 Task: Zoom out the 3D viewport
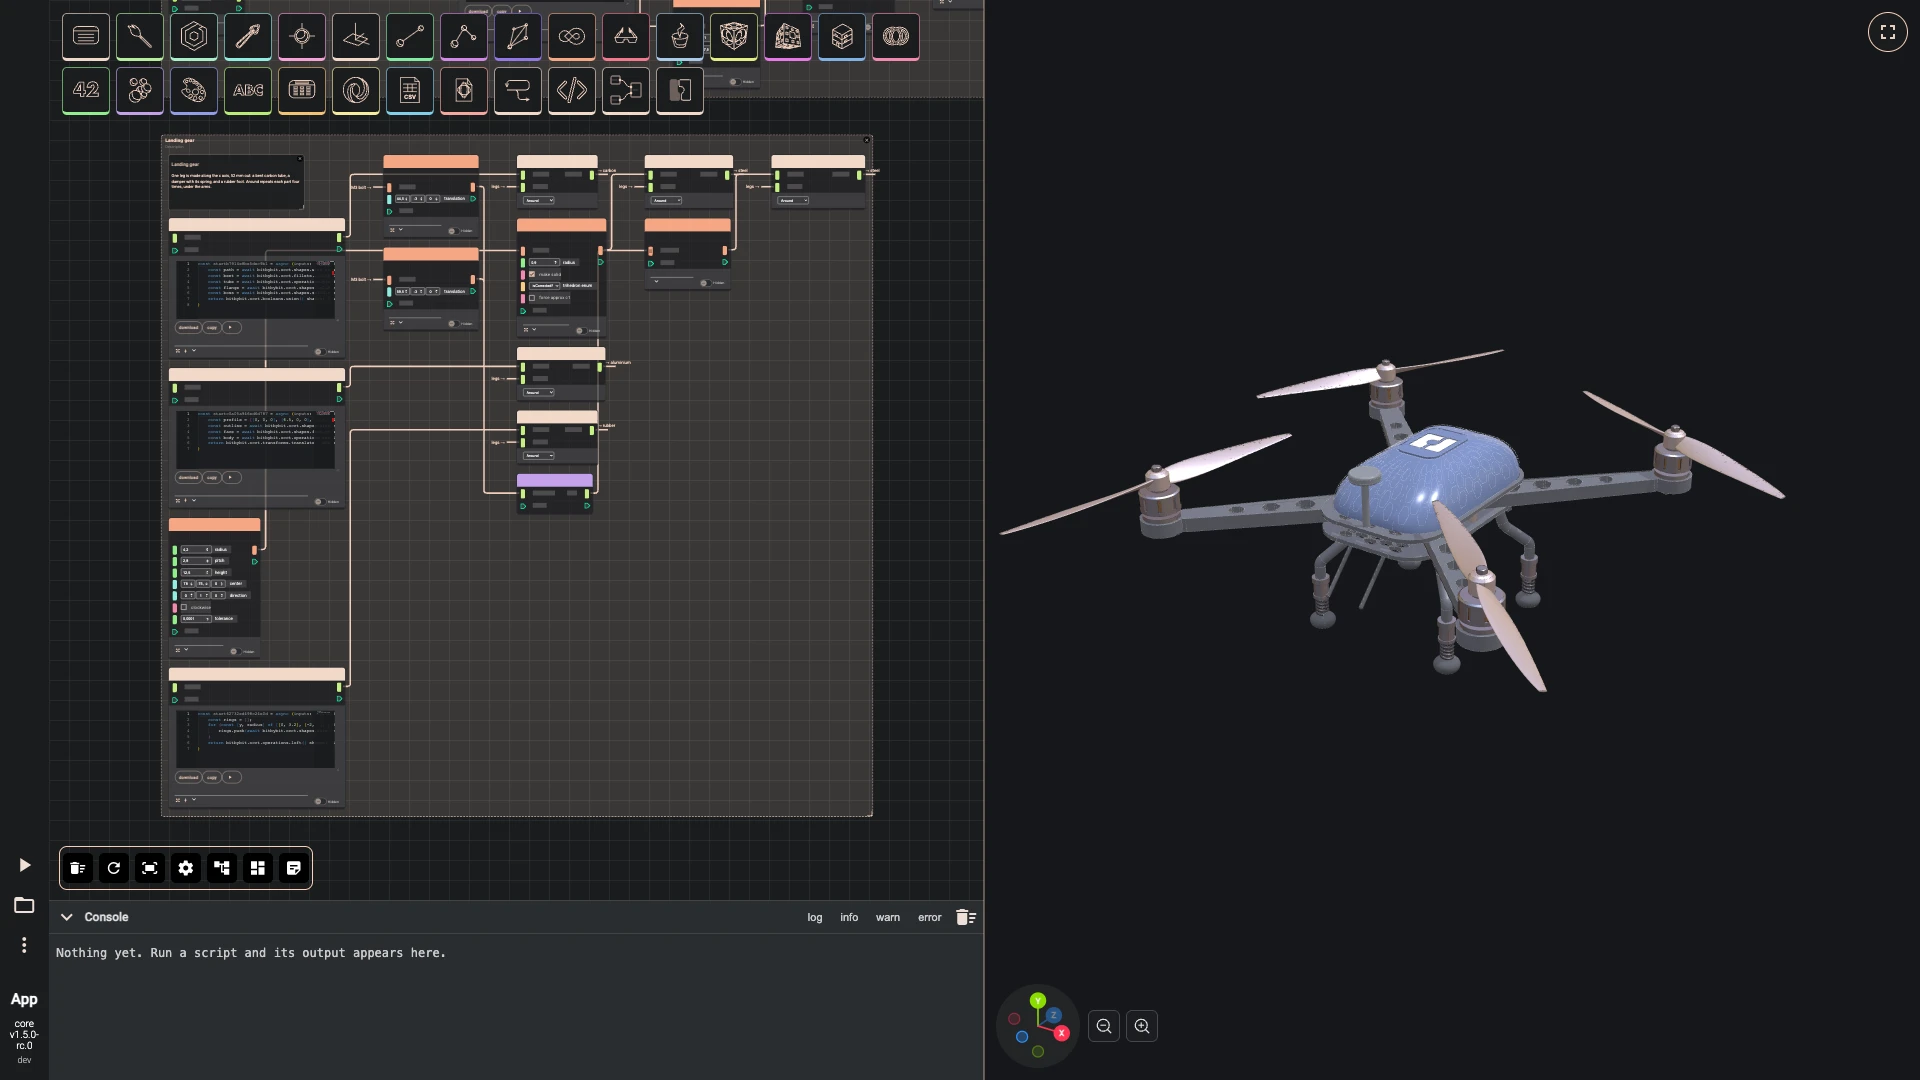click(1104, 1026)
